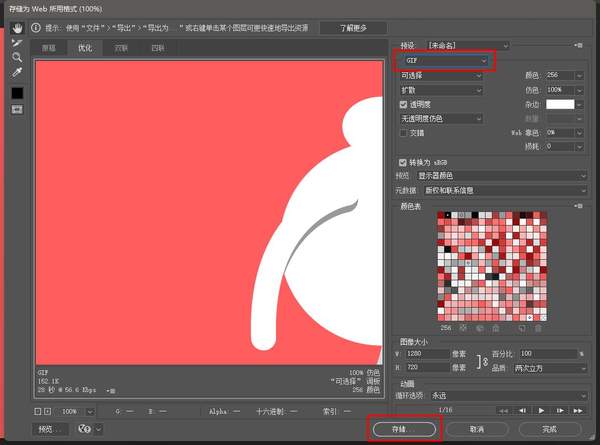Screen dimensions: 600x445
Task: Enable the 交错 checkbox
Action: tap(403, 132)
